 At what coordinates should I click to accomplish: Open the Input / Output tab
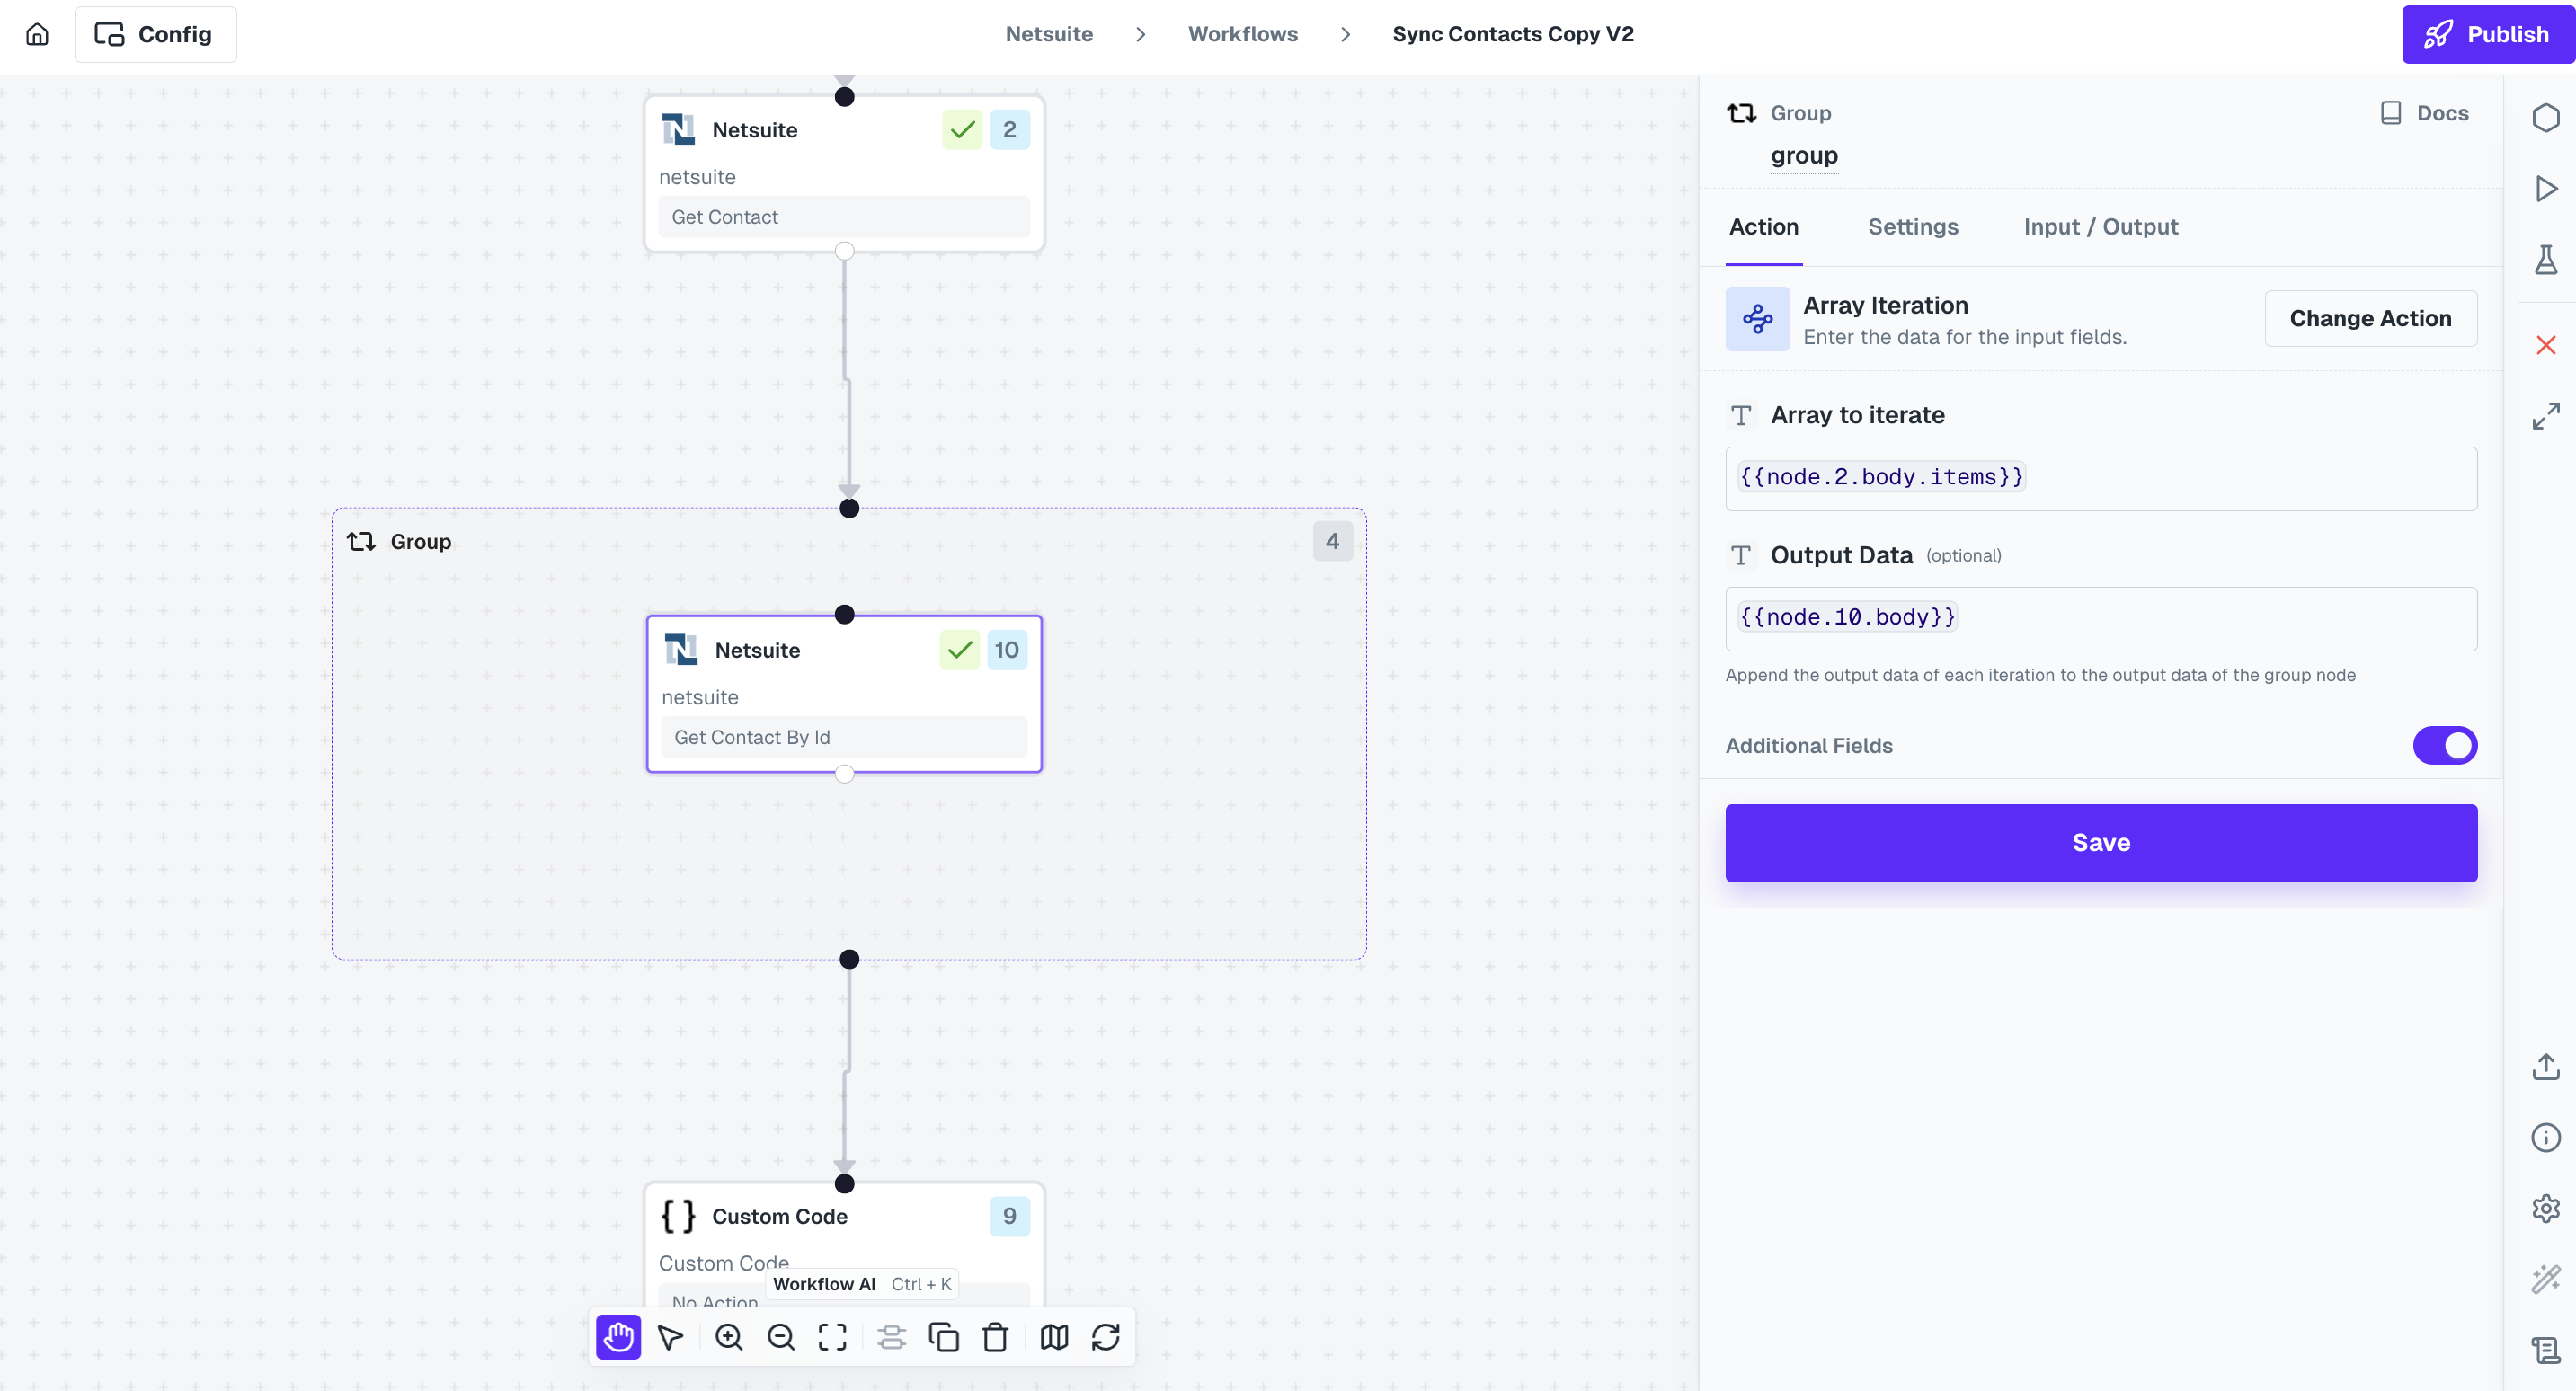2100,227
